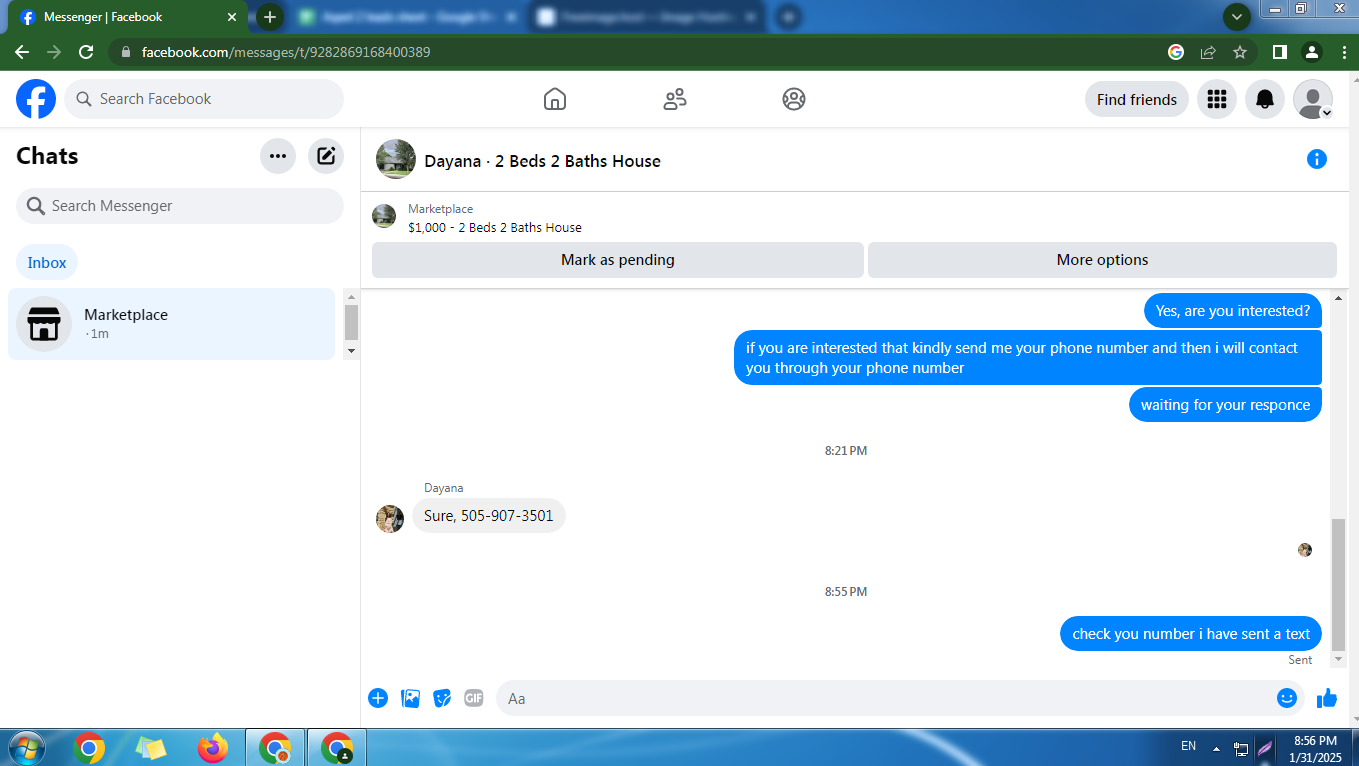Open Firefox from the taskbar

click(x=212, y=747)
